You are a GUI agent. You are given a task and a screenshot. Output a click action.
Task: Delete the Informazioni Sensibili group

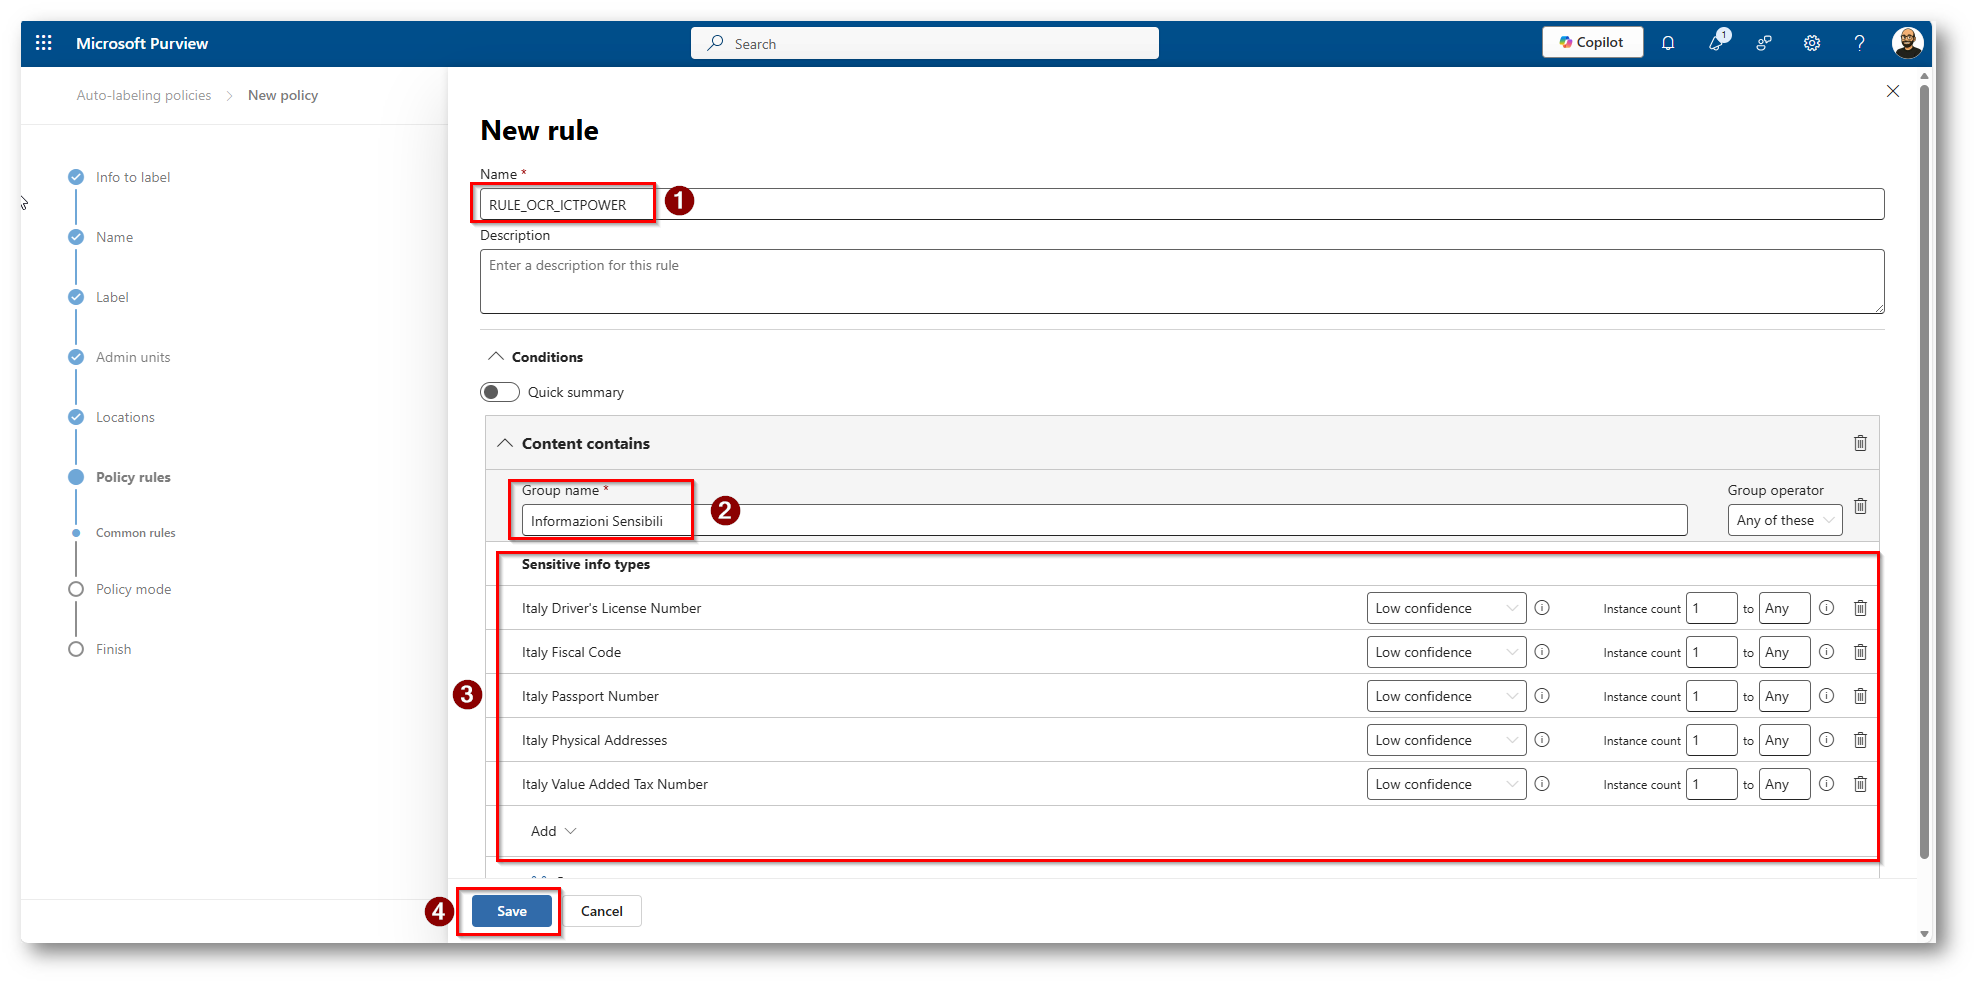1860,506
